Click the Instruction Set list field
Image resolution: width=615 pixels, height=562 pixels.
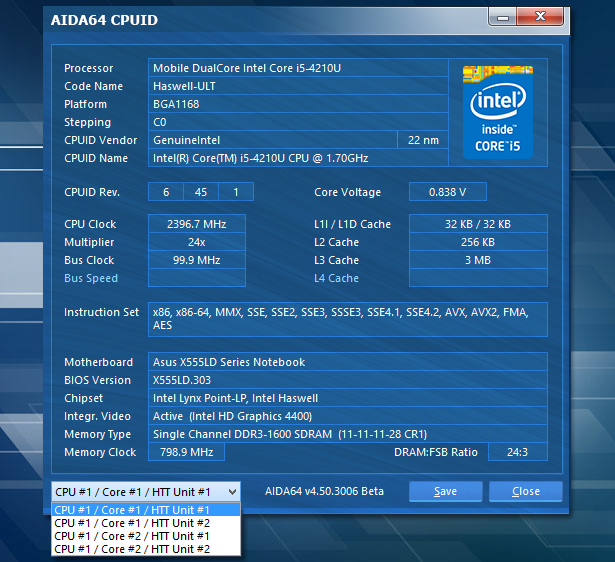coord(348,319)
